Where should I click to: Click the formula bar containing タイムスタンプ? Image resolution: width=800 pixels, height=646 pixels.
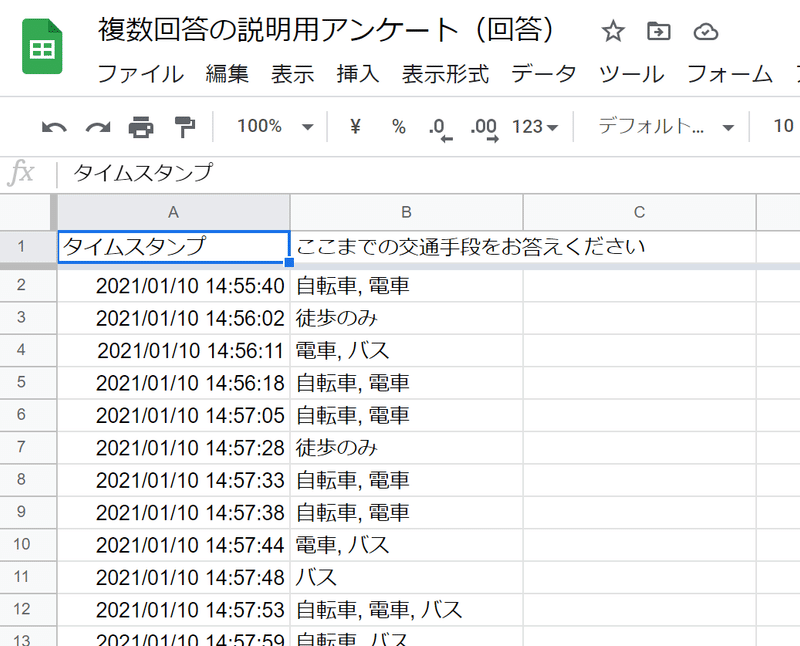(429, 172)
